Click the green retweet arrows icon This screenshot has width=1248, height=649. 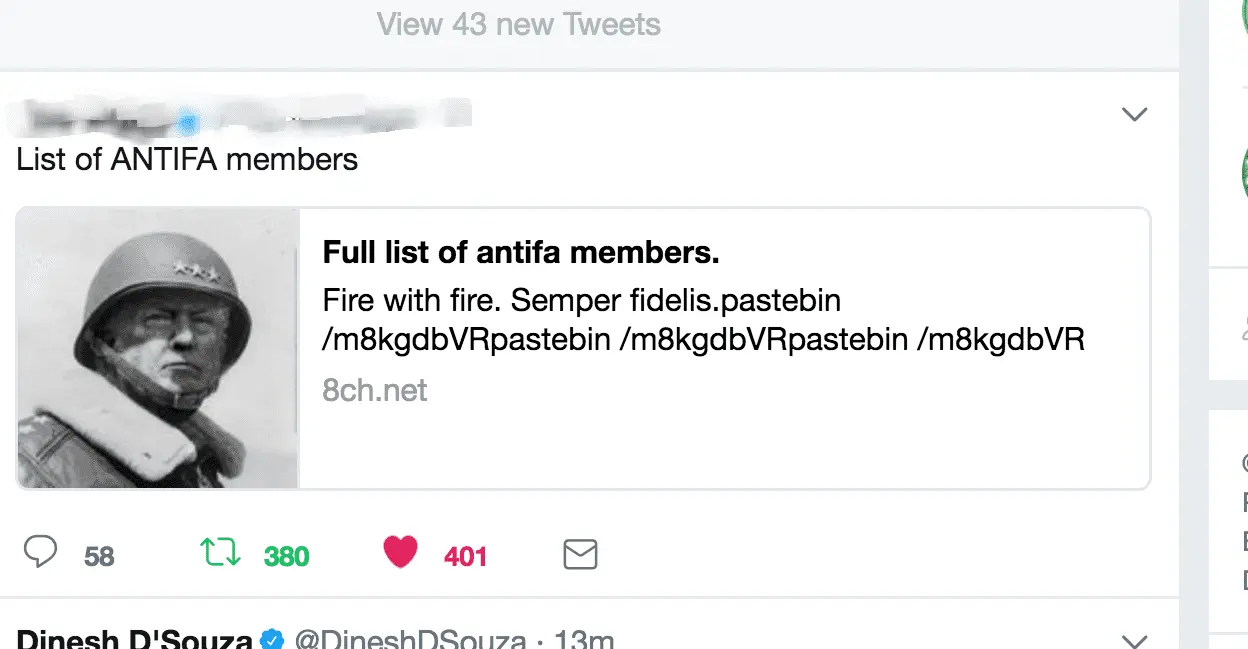221,552
